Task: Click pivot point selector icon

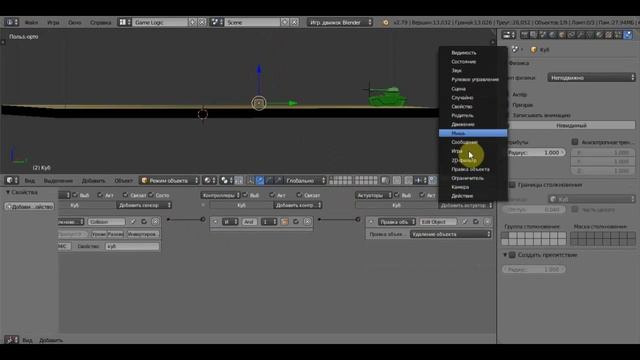Action: pyautogui.click(x=226, y=180)
